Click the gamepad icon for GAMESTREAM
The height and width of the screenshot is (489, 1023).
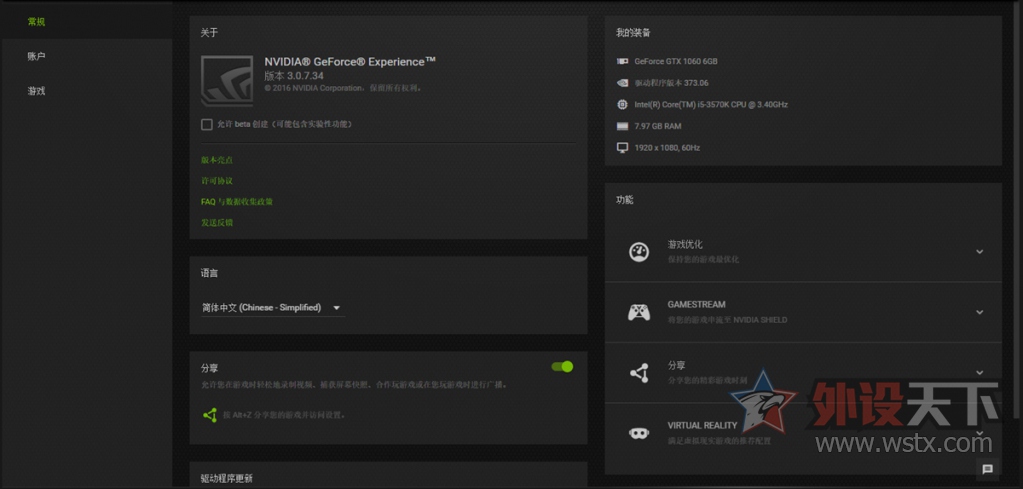(639, 312)
